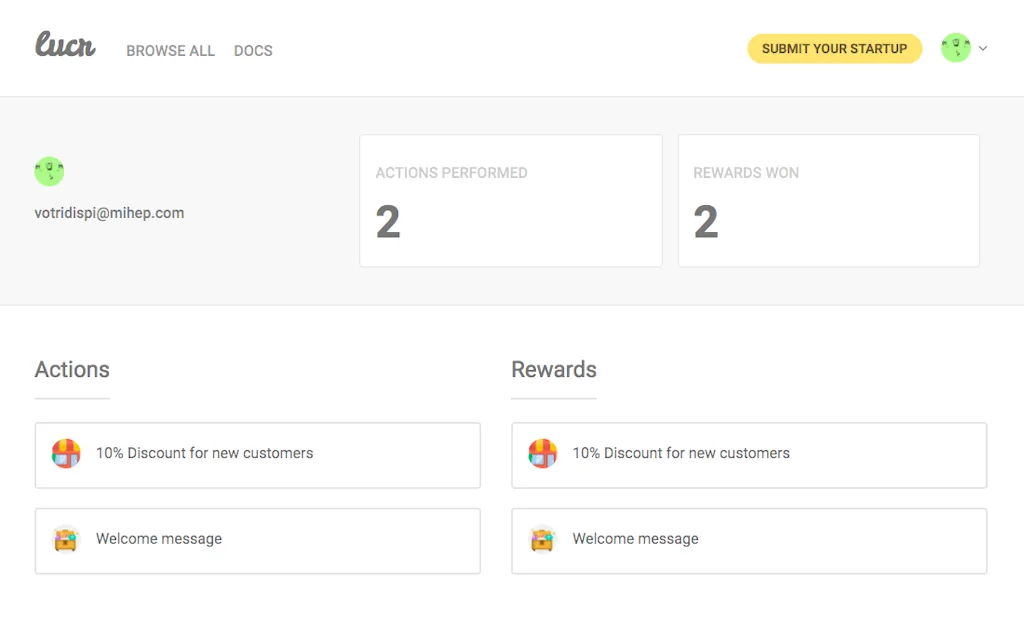Image resolution: width=1024 pixels, height=623 pixels.
Task: Click the Actions section heading
Action: (72, 369)
